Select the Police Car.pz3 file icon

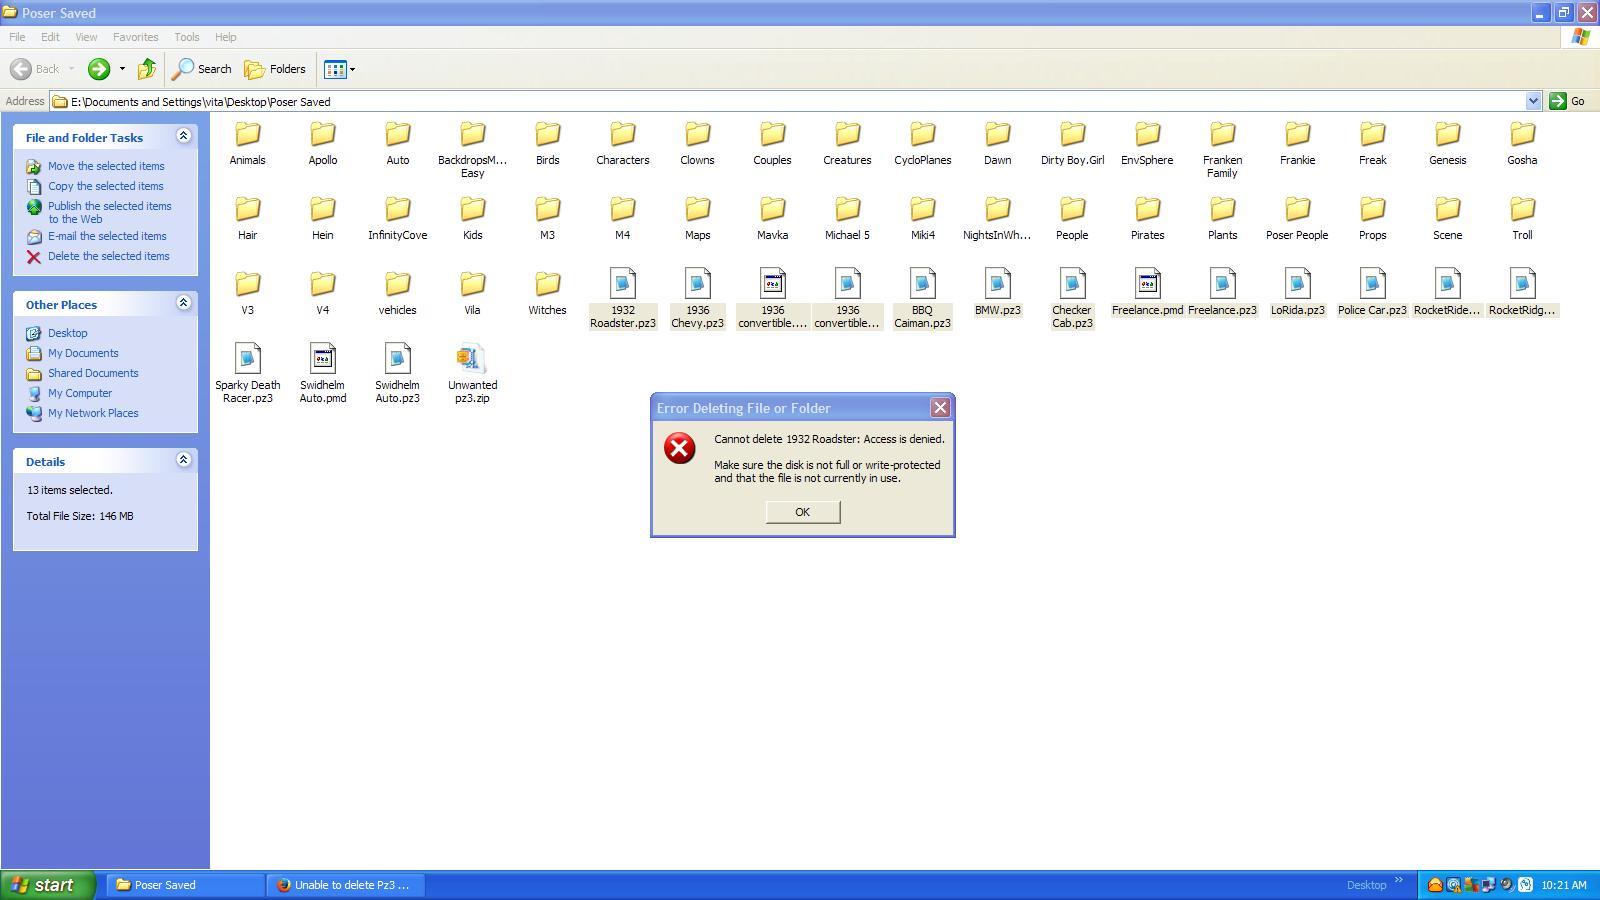(1372, 284)
